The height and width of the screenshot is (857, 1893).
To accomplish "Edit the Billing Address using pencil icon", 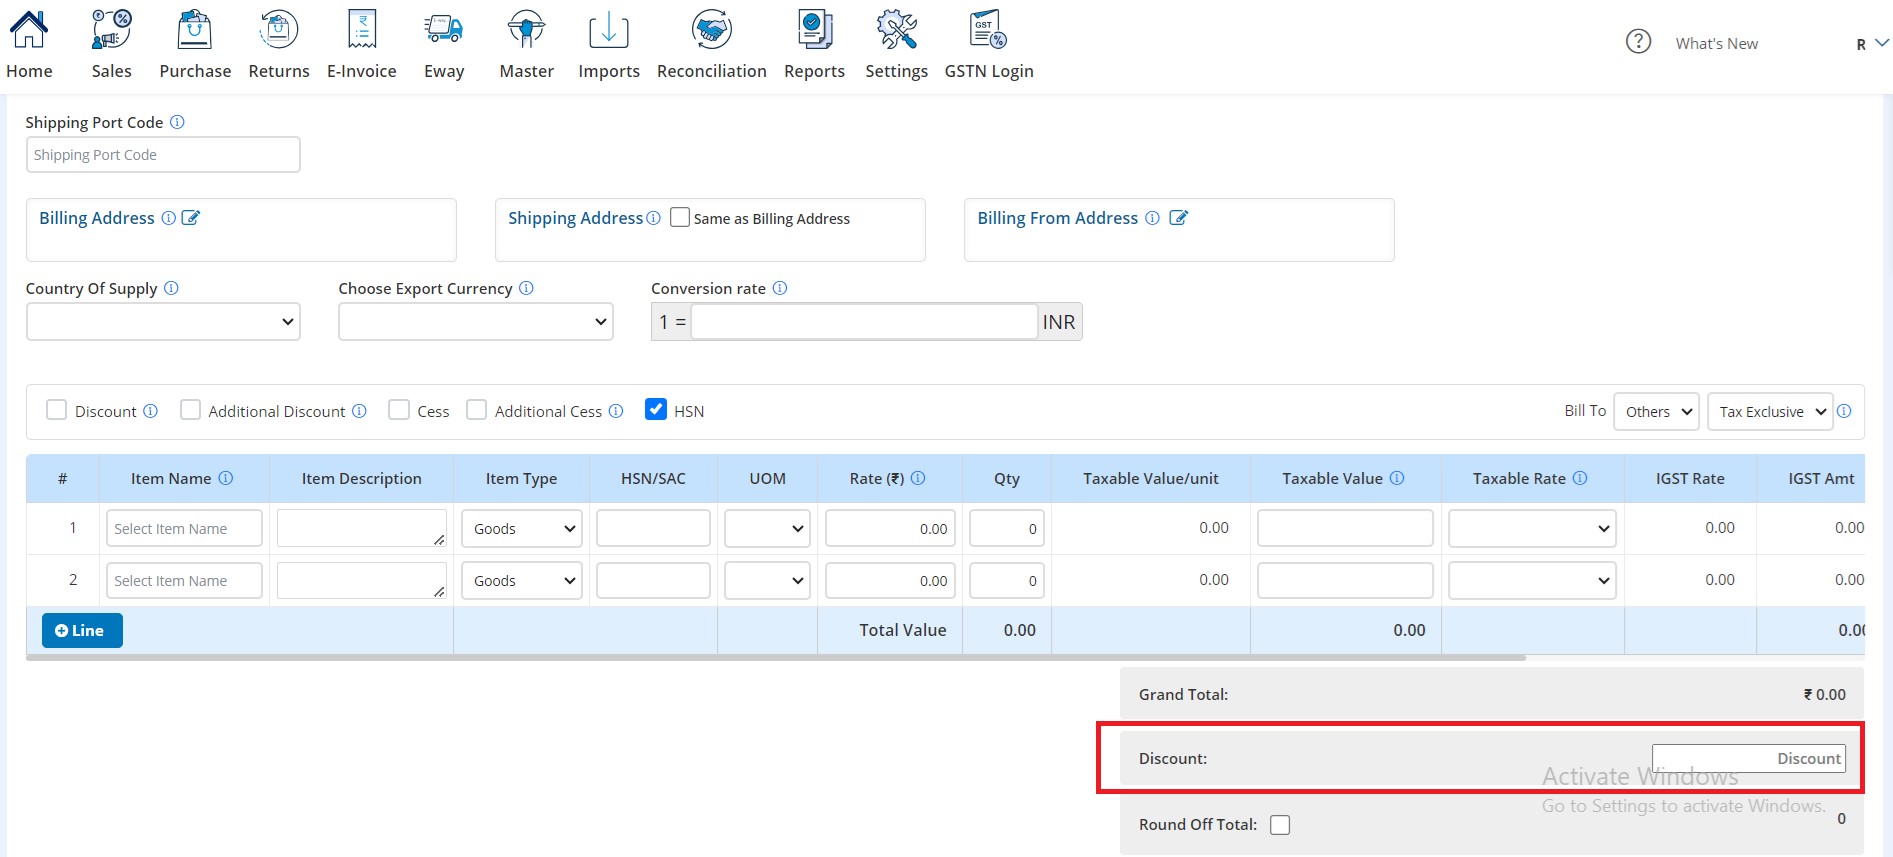I will (191, 218).
